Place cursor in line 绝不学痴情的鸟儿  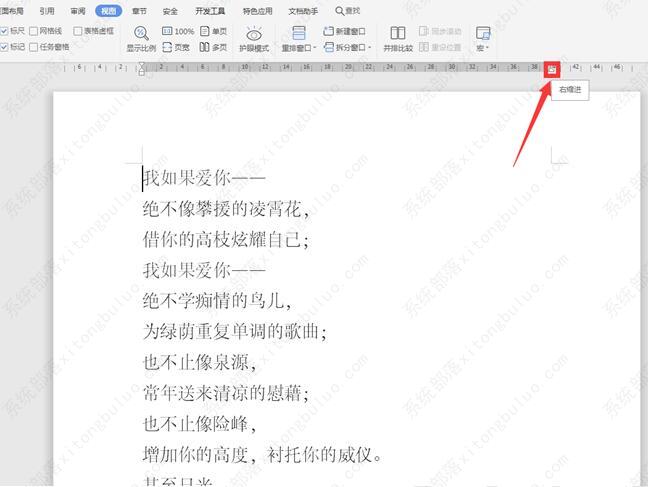pos(217,301)
